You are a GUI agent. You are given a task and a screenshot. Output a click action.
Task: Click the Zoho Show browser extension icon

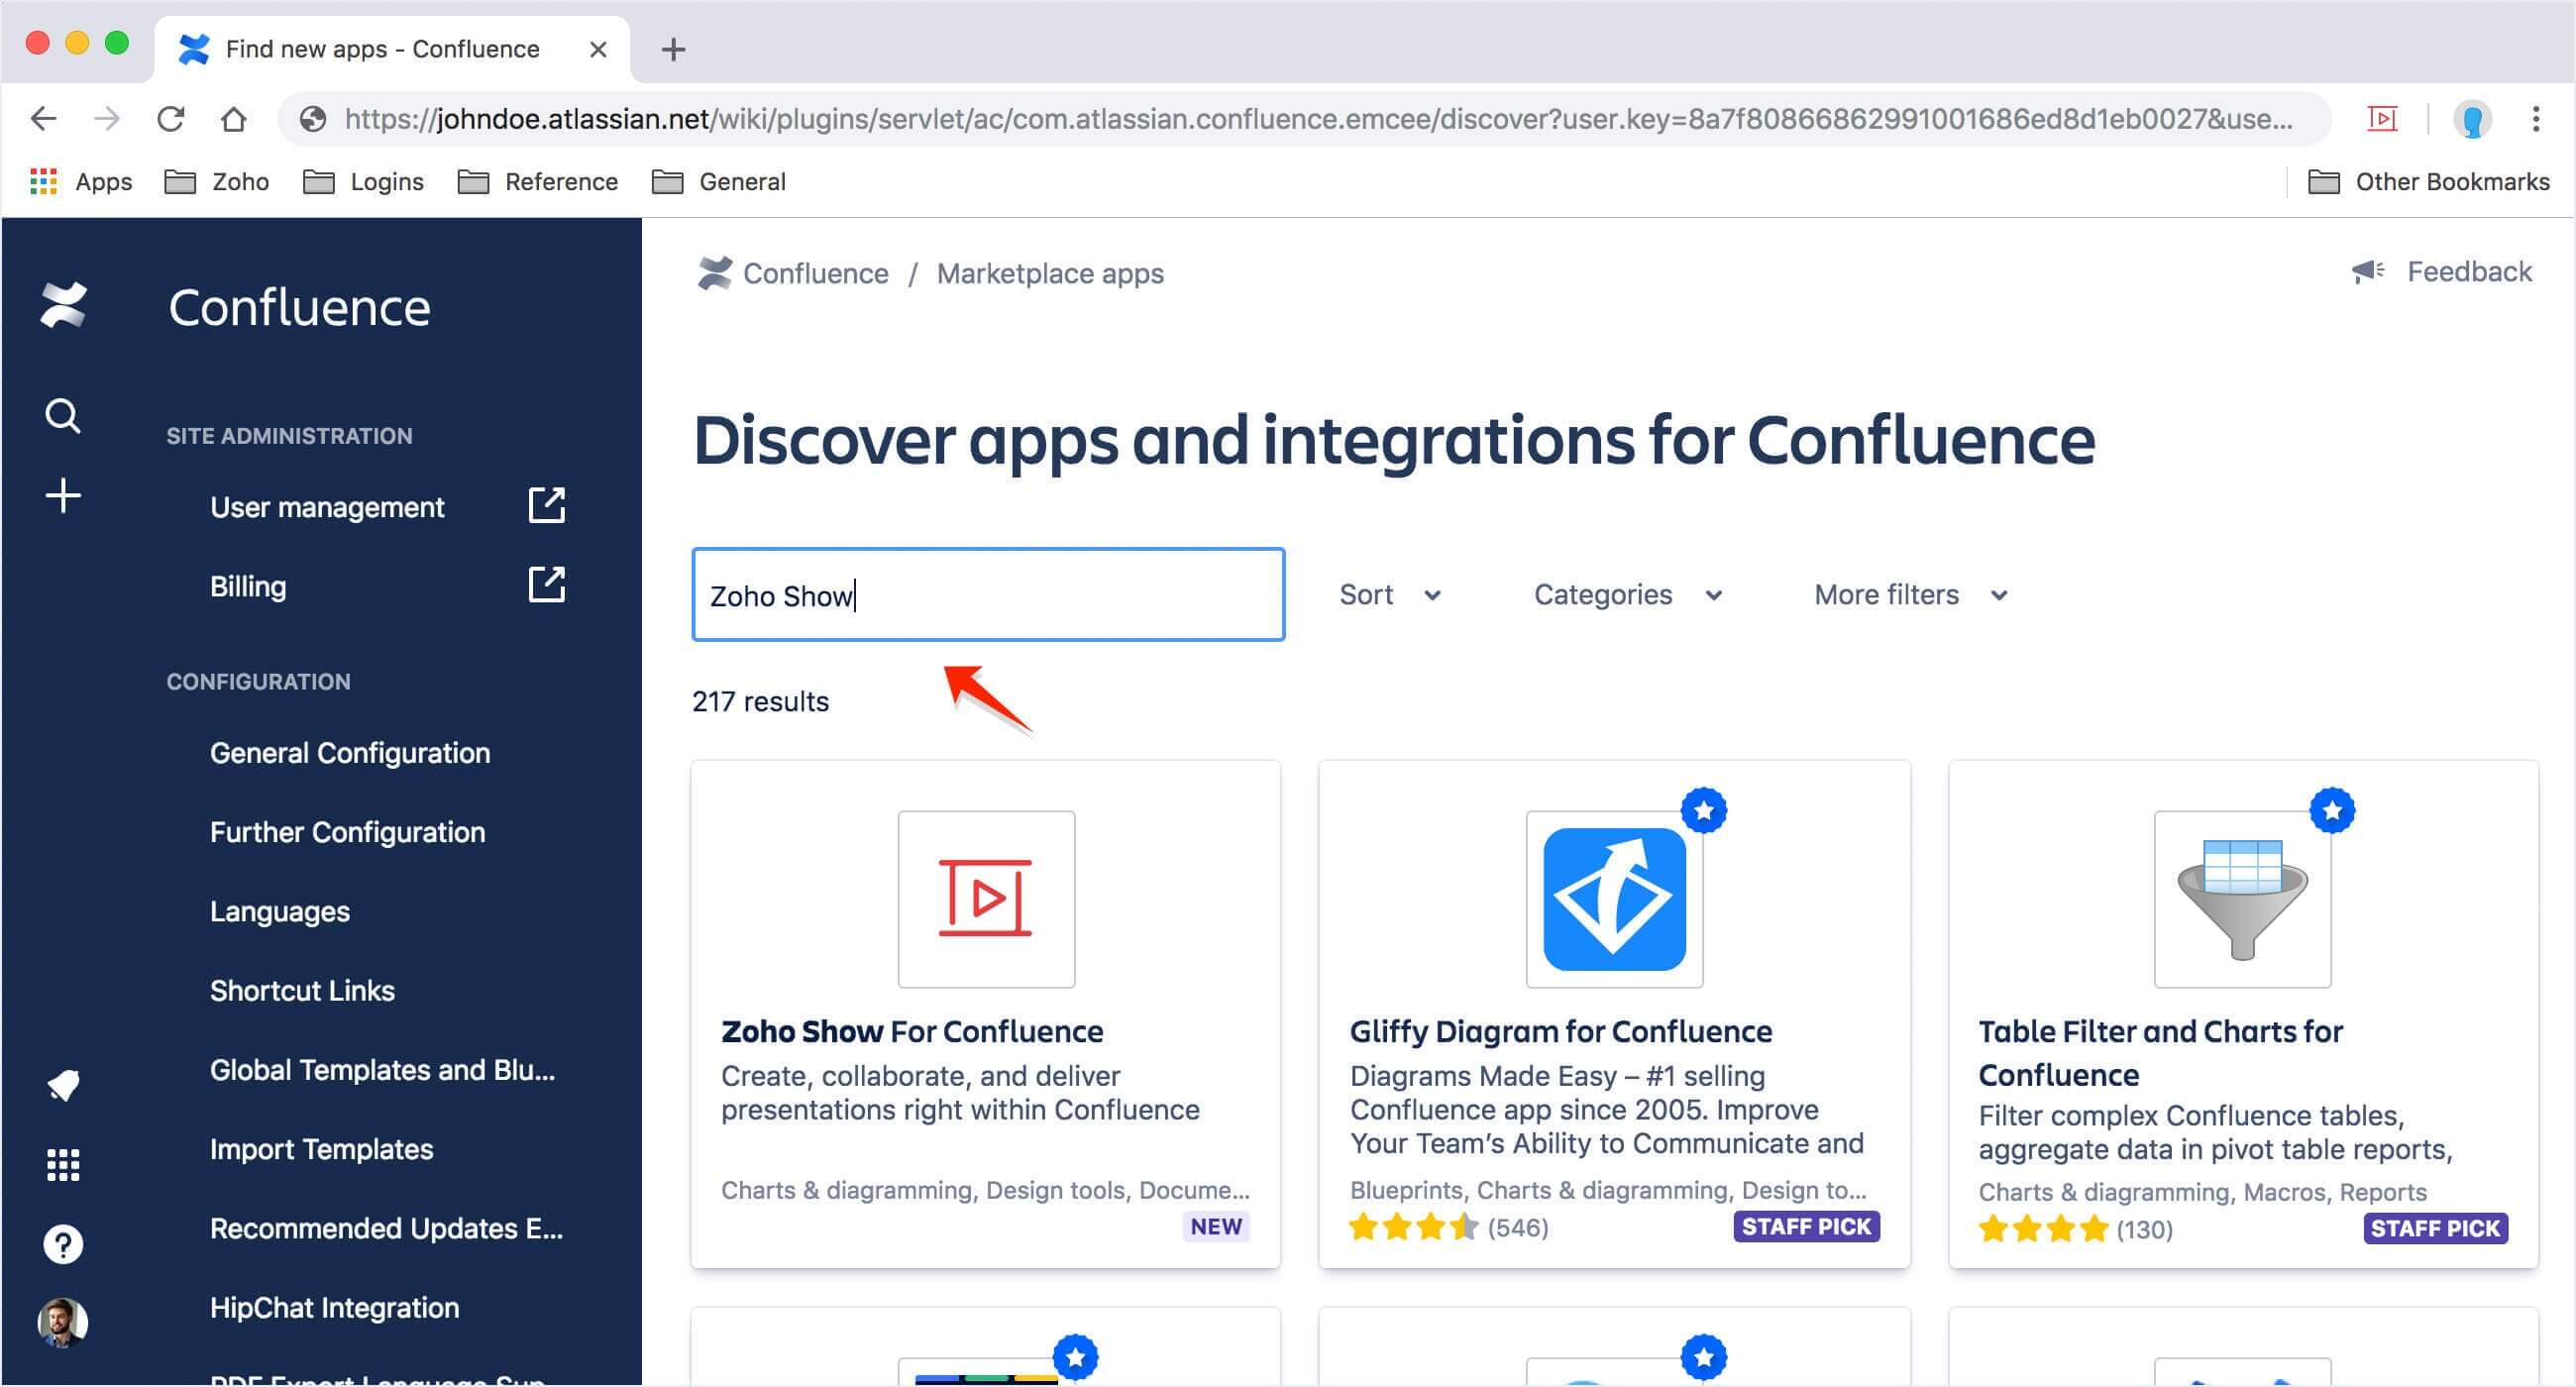pos(2382,119)
